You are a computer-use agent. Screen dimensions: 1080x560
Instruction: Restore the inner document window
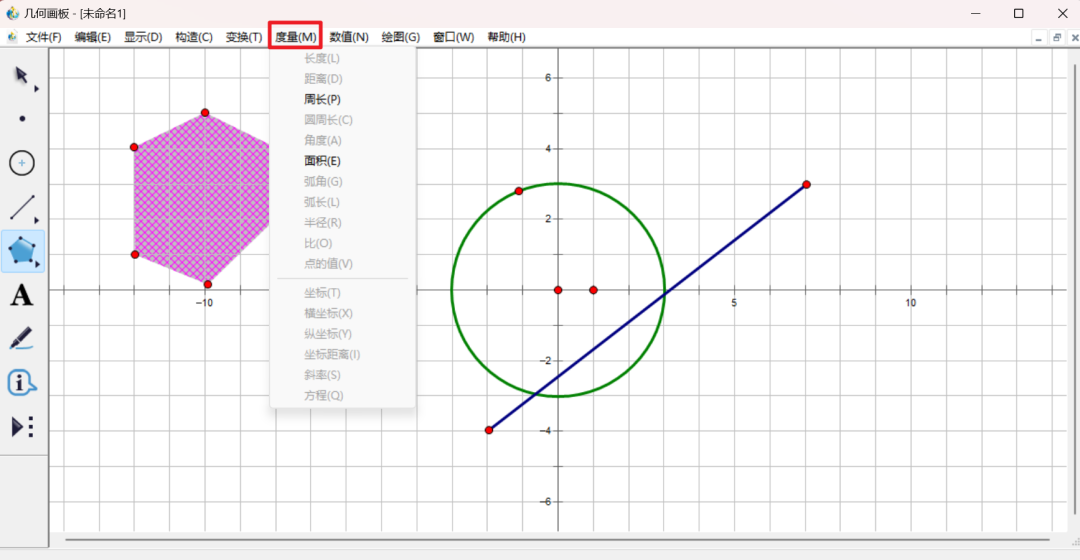[x=1057, y=39]
